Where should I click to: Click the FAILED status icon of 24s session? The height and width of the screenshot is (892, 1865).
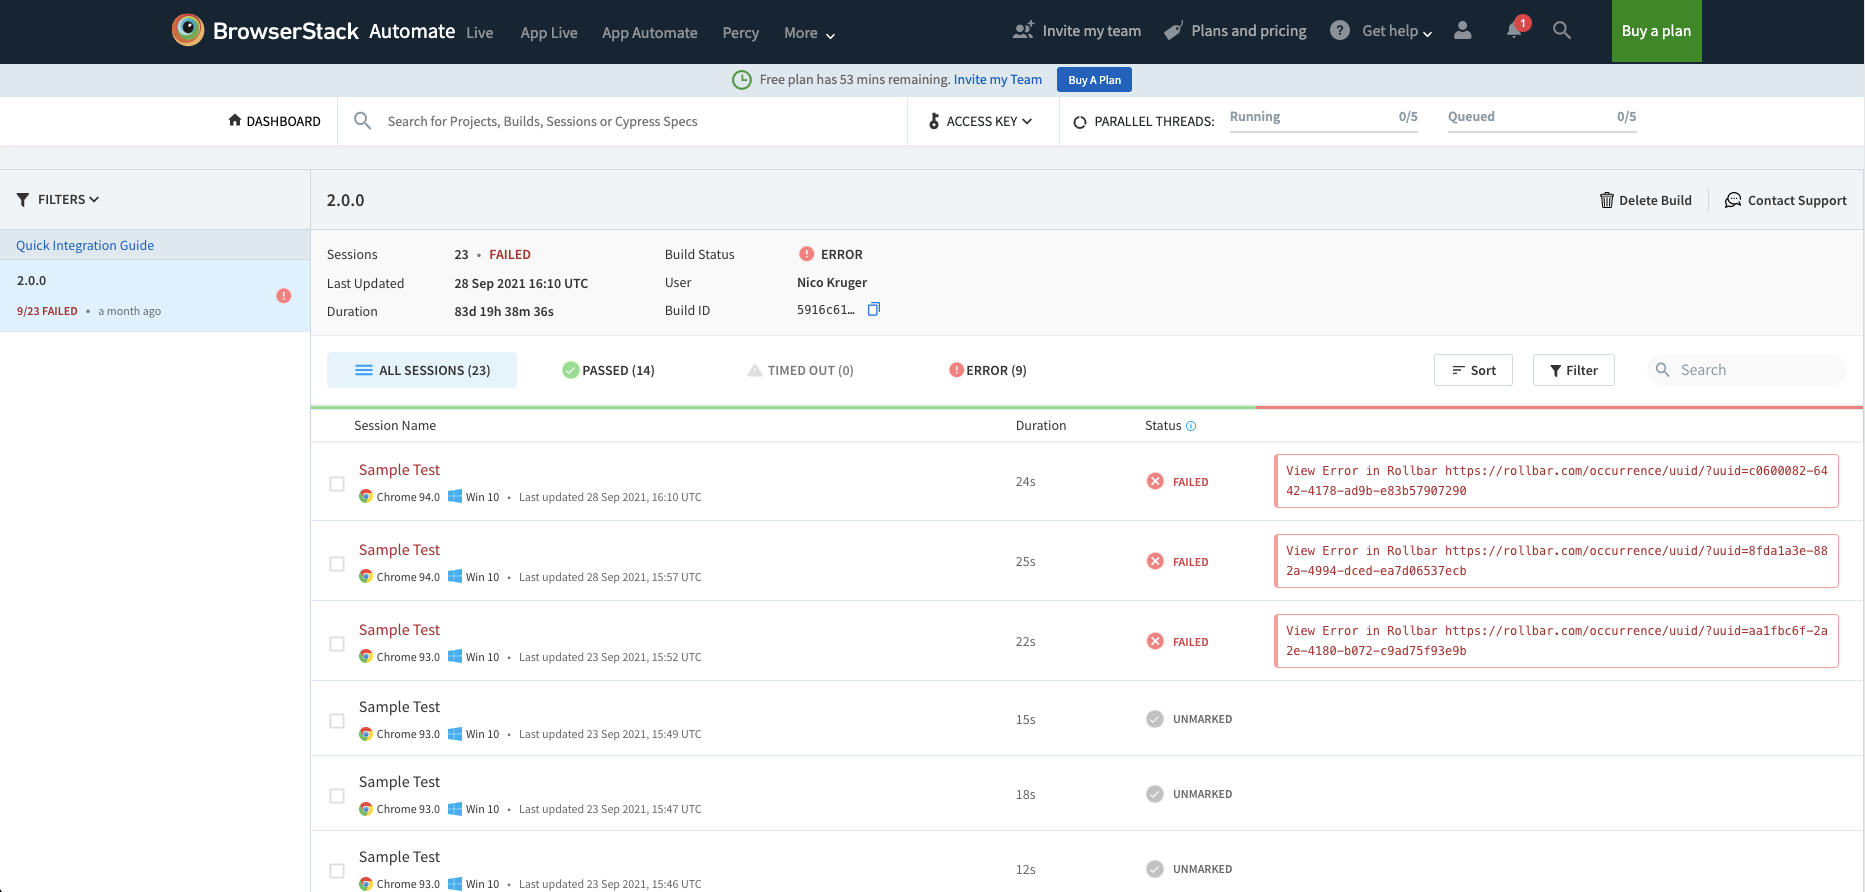point(1155,481)
